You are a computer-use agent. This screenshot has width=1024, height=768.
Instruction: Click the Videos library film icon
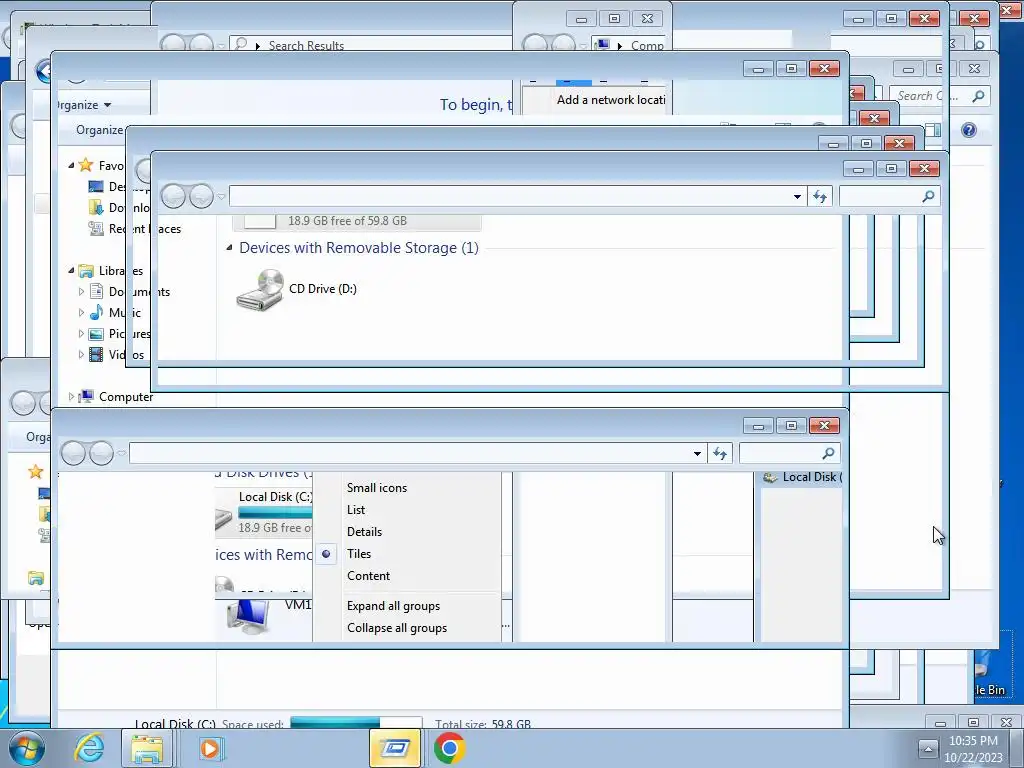pos(96,355)
